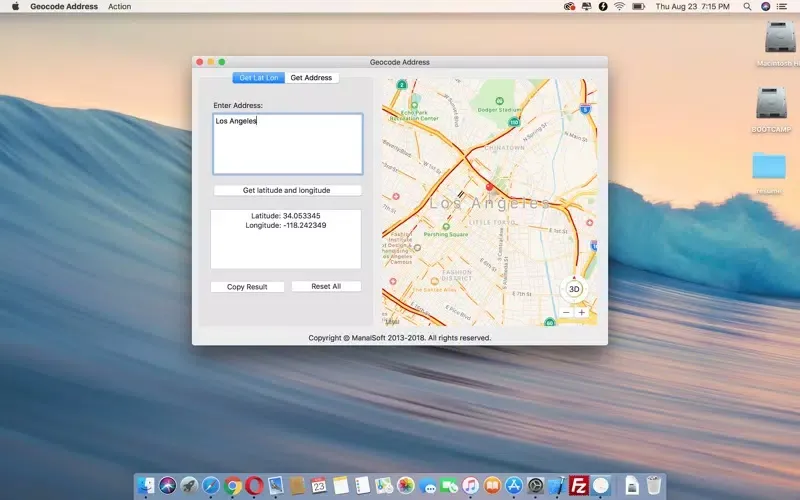Open the Geocode Address application menu
The height and width of the screenshot is (500, 800).
[x=64, y=6]
